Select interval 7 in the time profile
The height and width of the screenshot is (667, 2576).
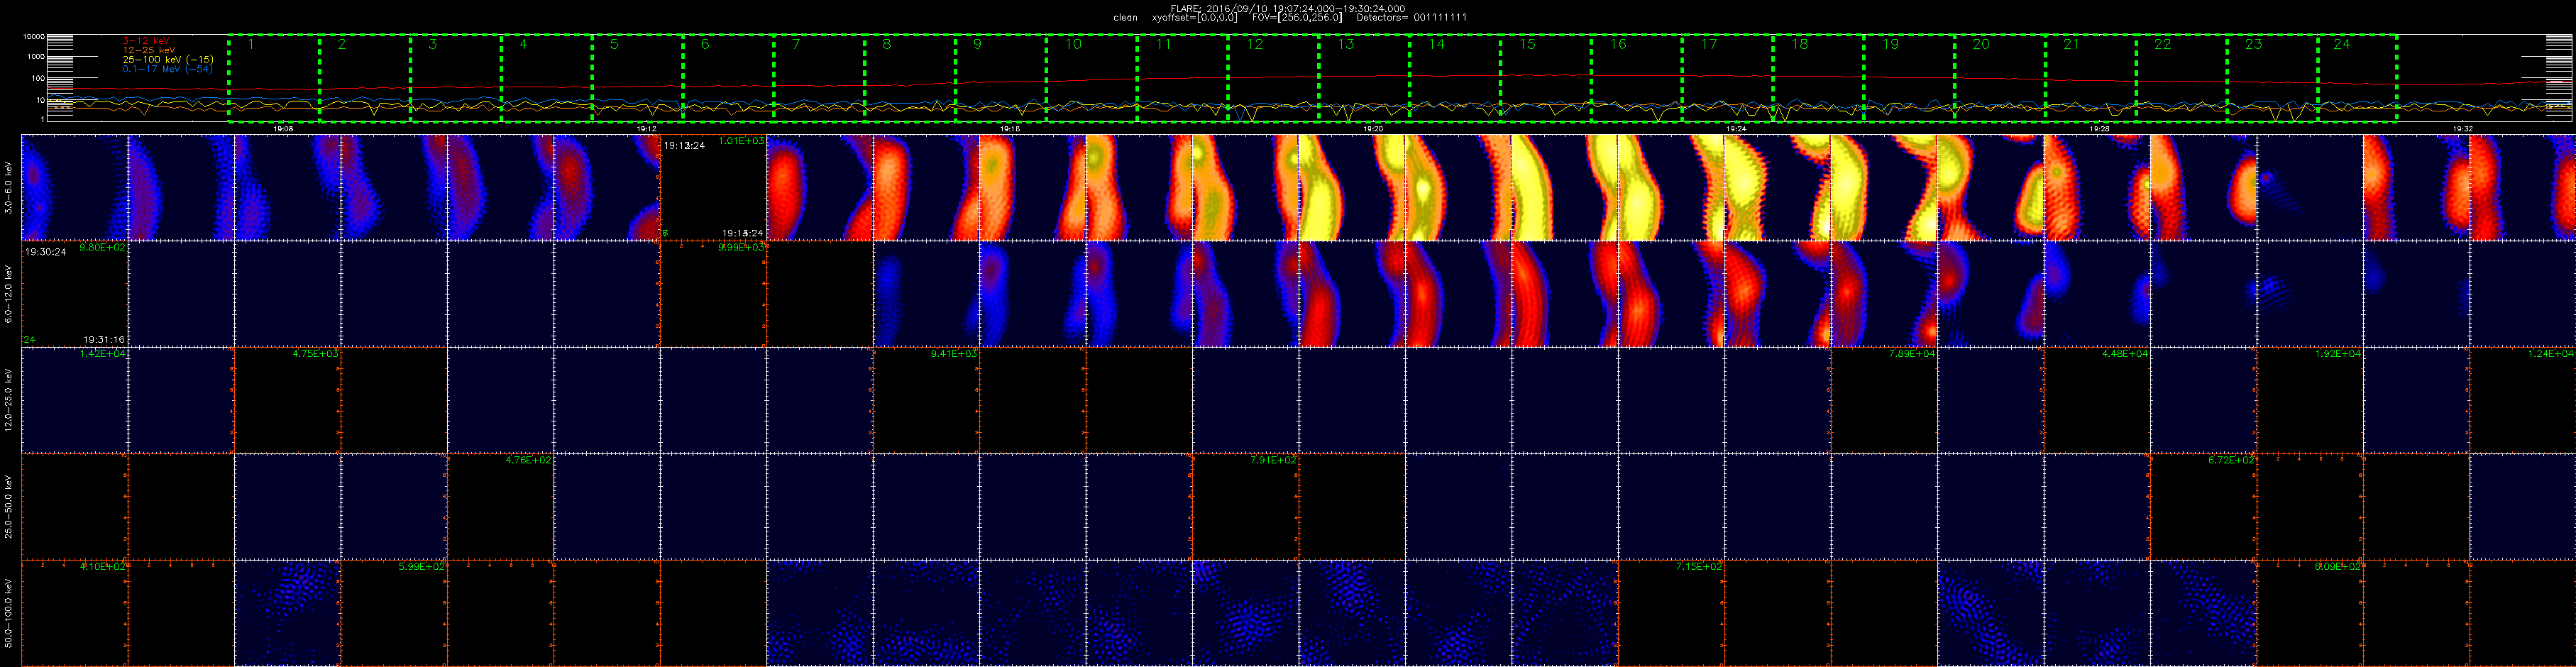point(819,78)
